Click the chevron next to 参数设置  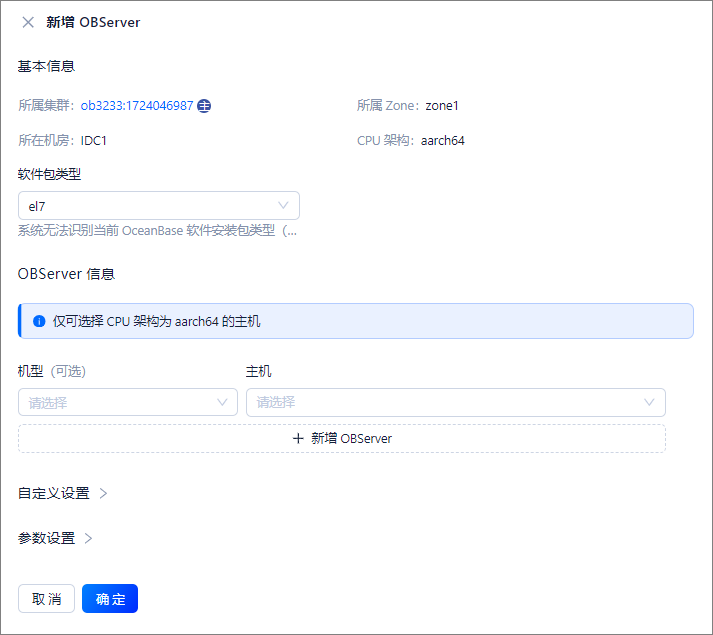(x=88, y=539)
